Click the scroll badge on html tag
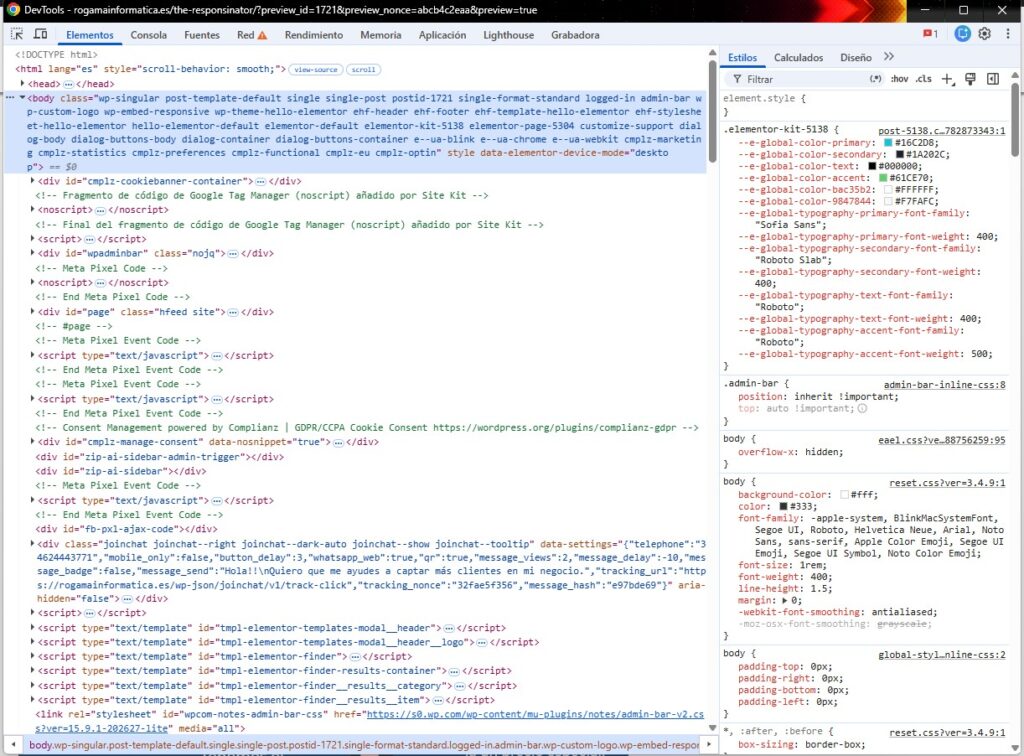Image resolution: width=1024 pixels, height=756 pixels. 363,69
